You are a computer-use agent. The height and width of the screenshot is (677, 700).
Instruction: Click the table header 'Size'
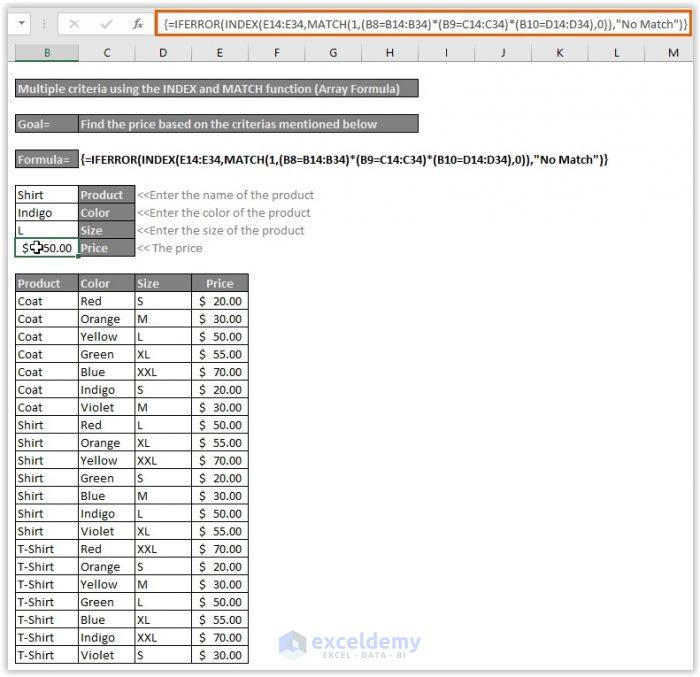point(163,283)
